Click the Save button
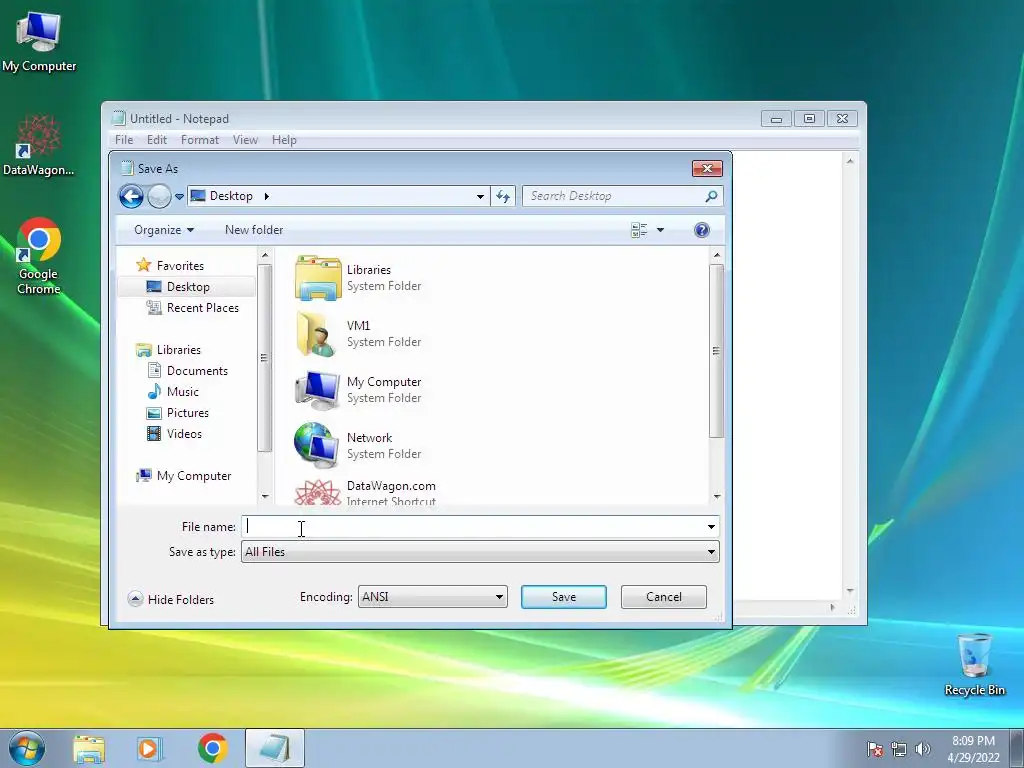Screen dimensions: 1024x768 click(564, 597)
